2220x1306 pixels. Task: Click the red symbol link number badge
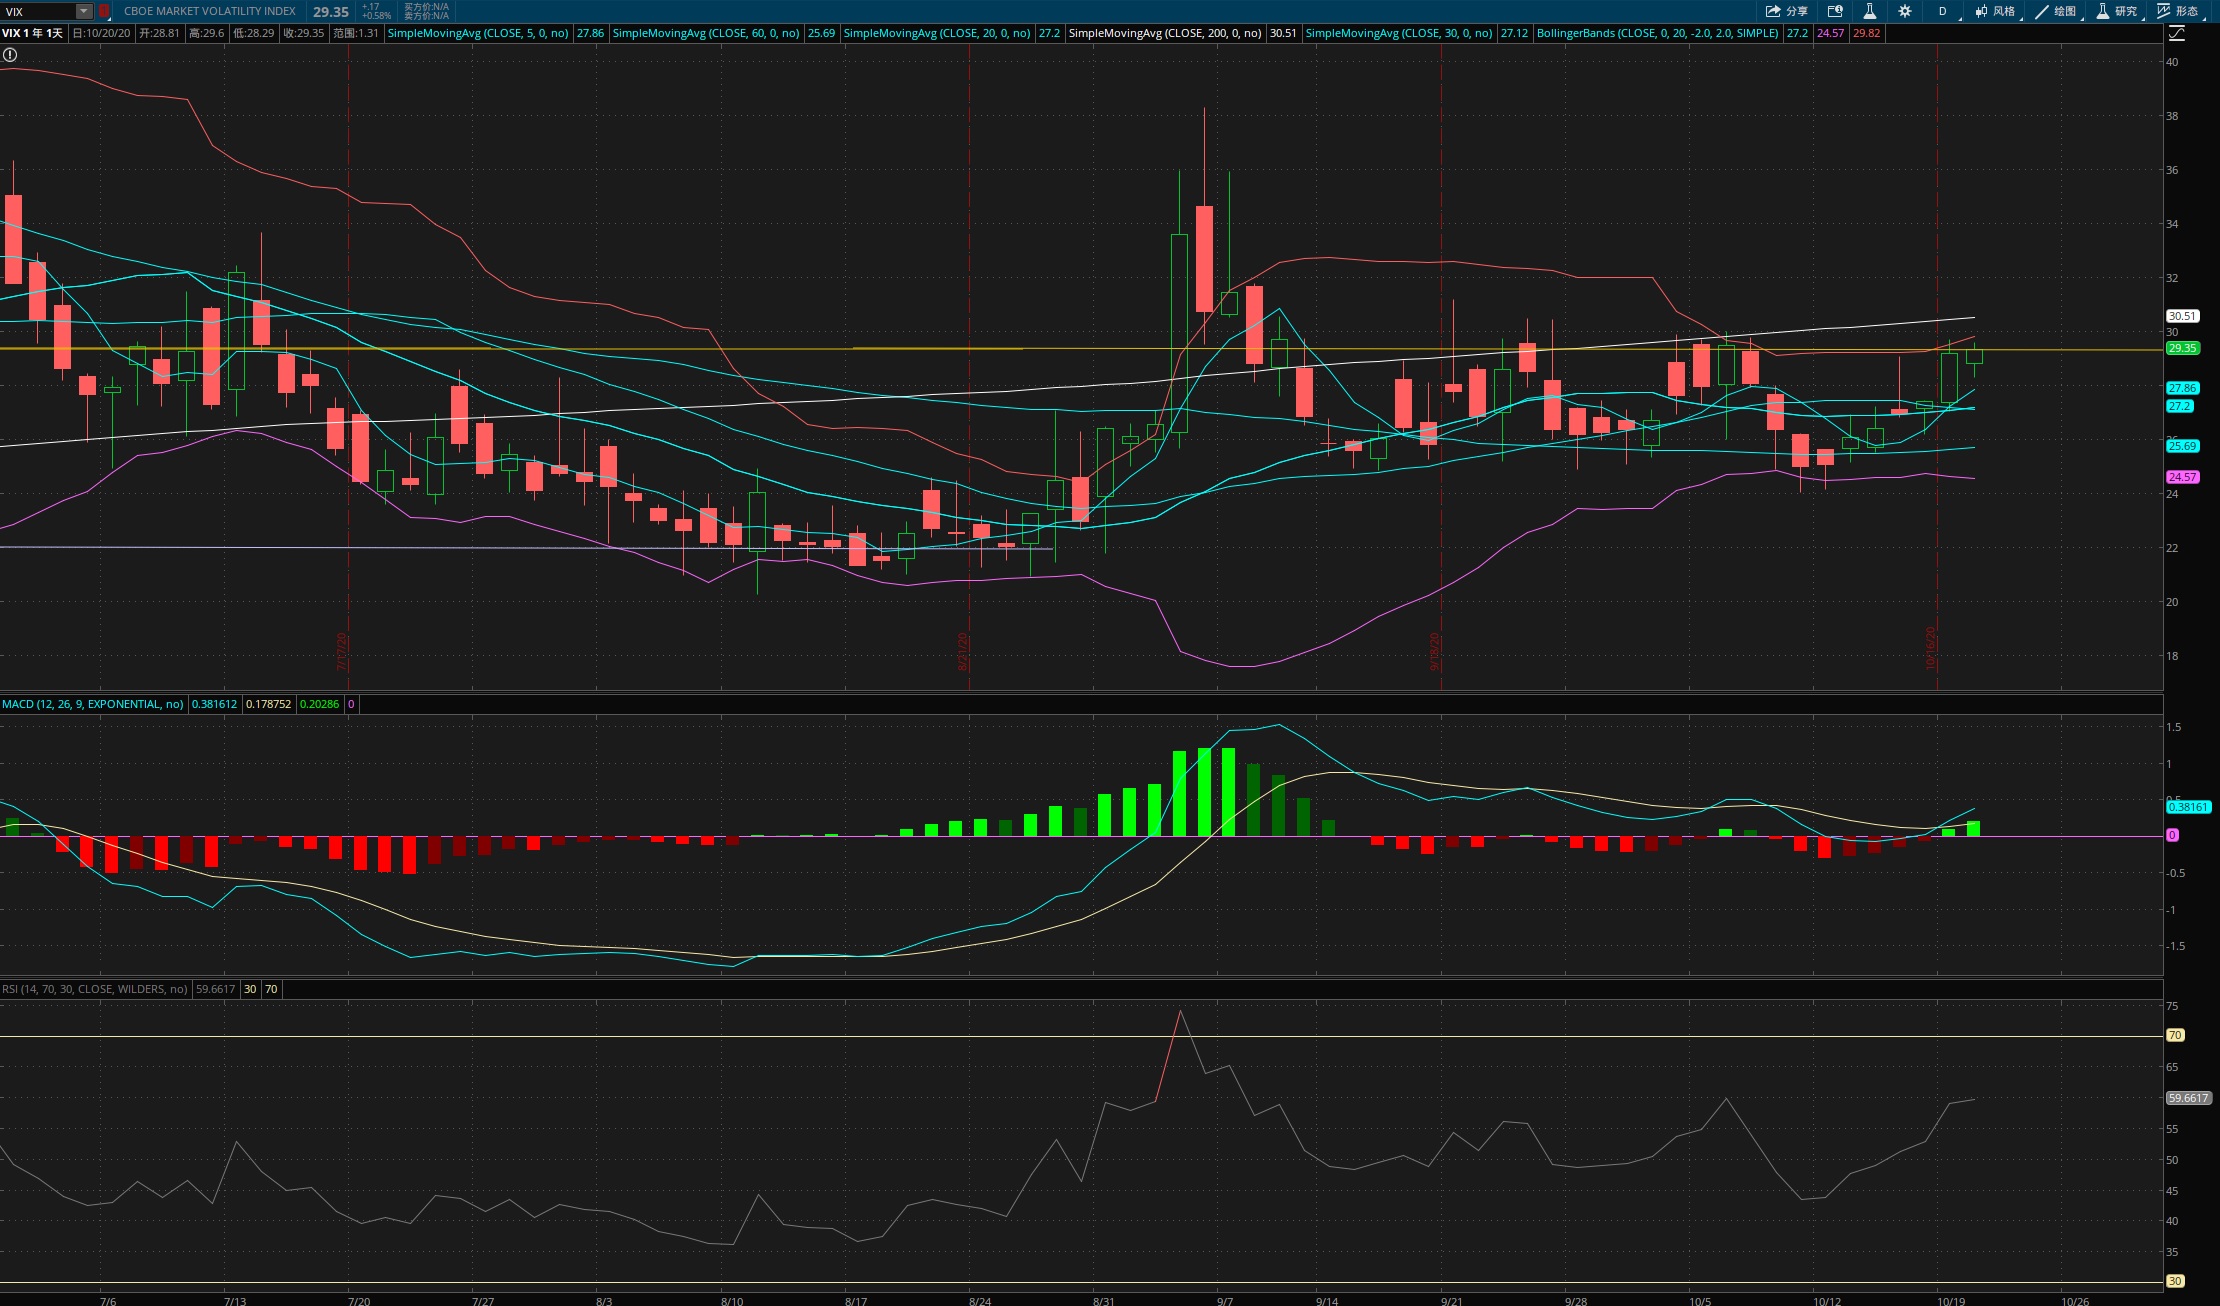click(x=104, y=11)
